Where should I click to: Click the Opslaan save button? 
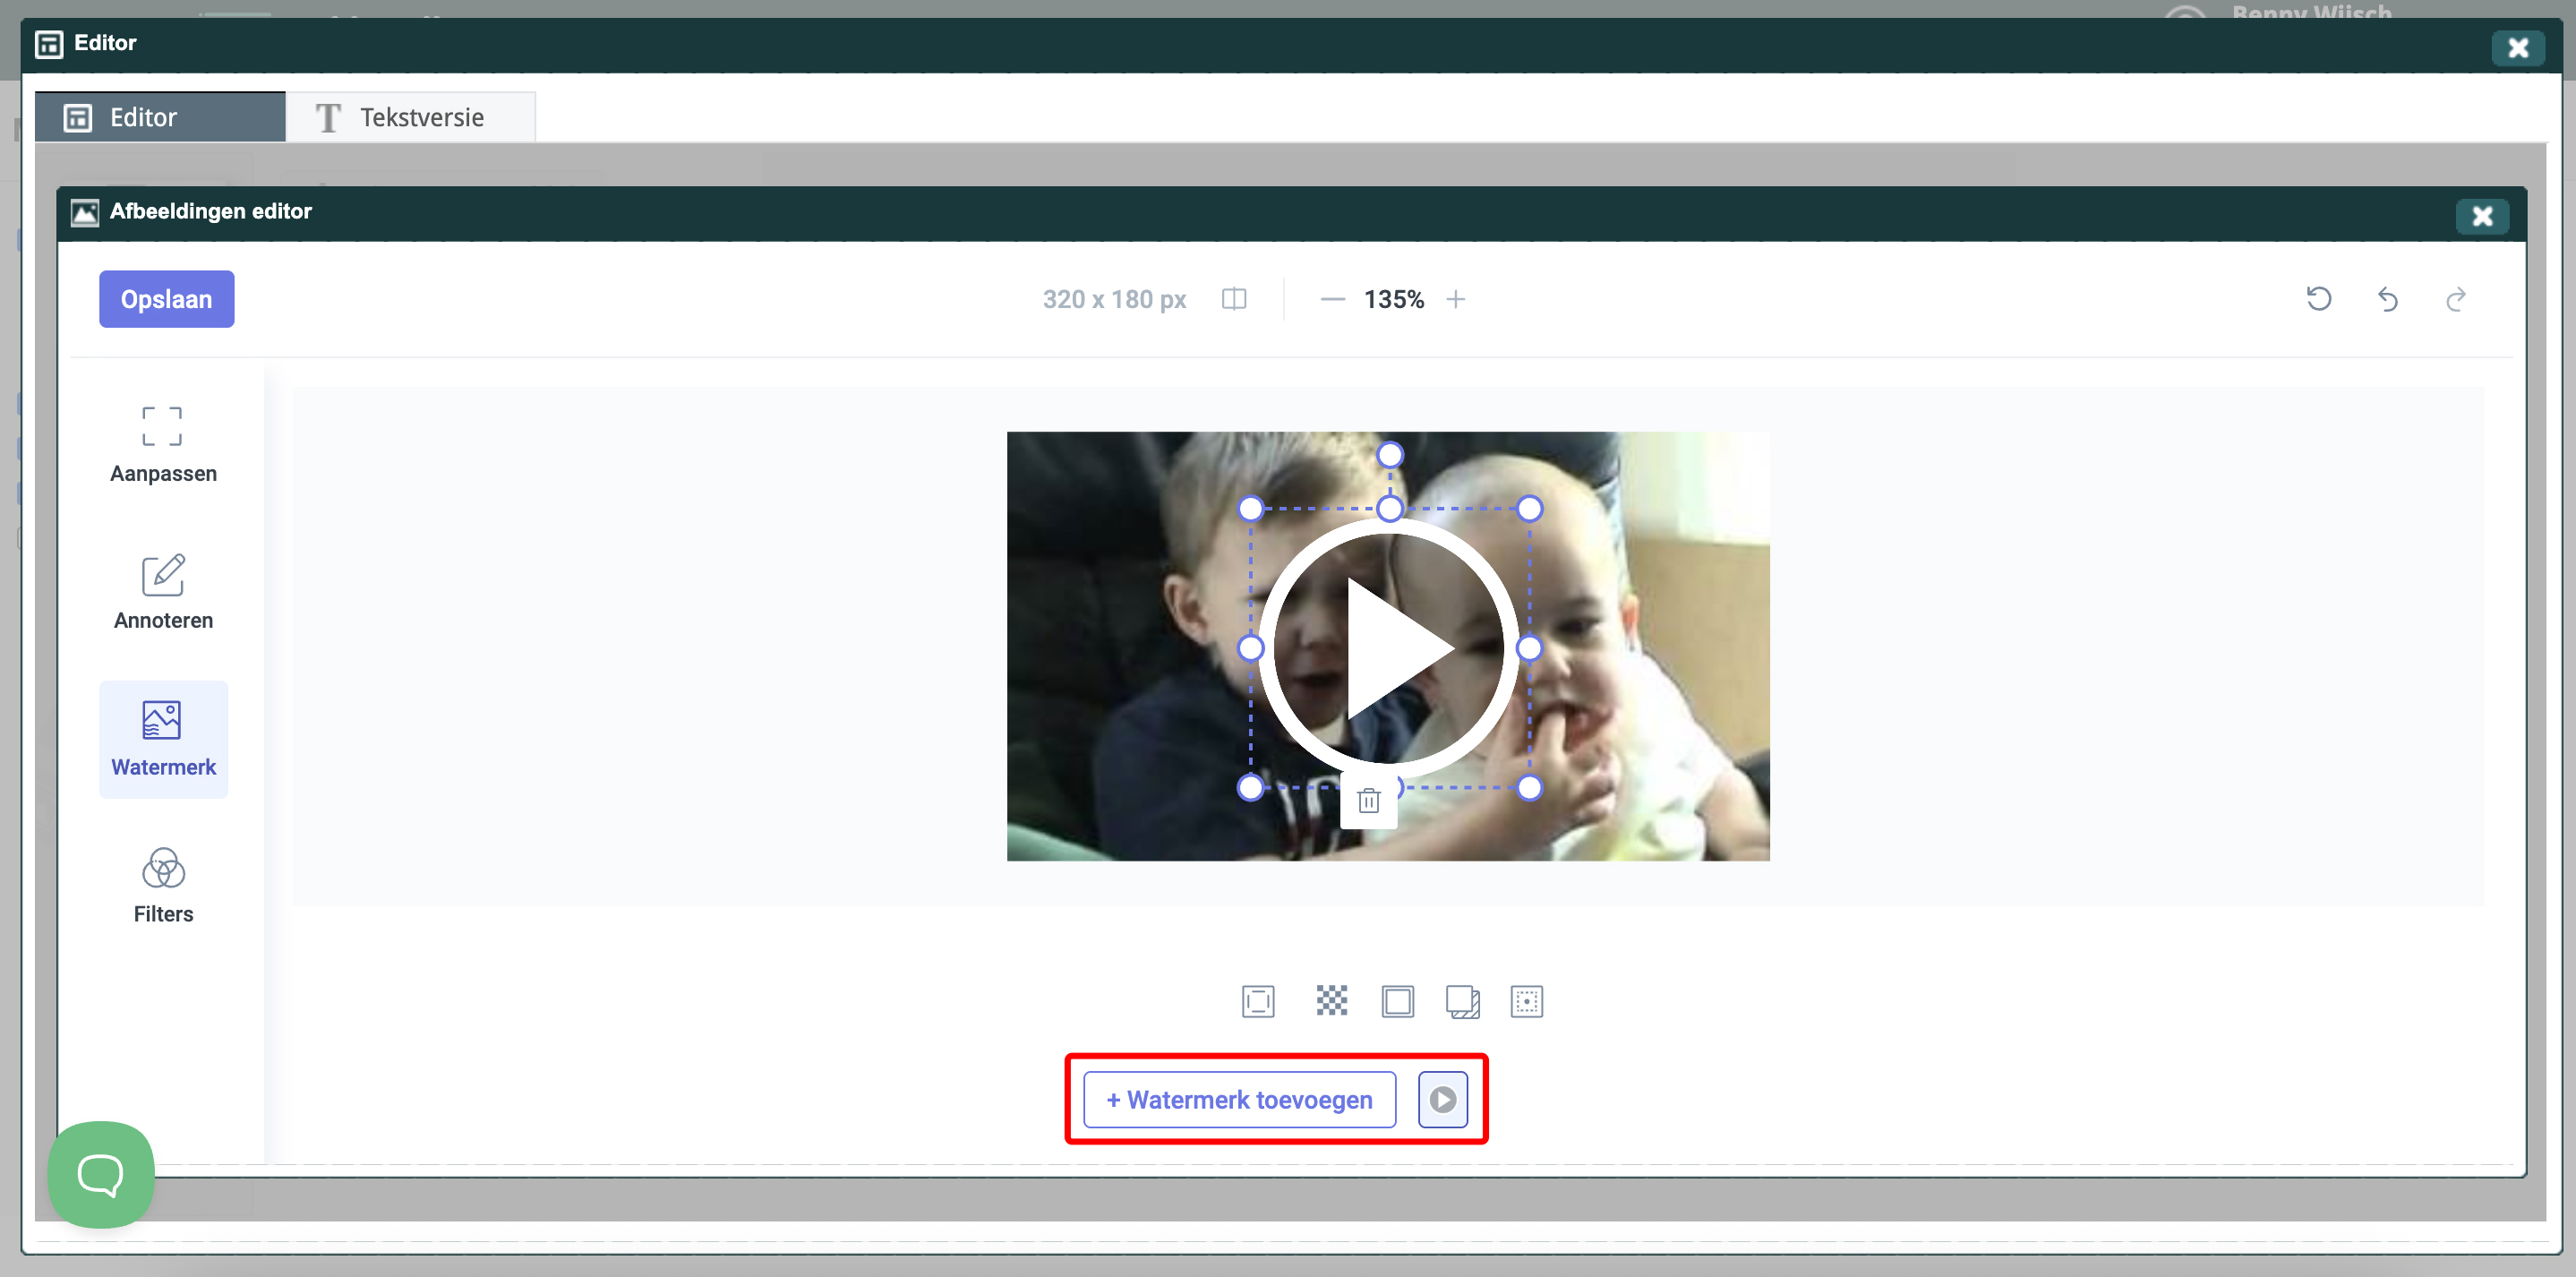click(166, 298)
